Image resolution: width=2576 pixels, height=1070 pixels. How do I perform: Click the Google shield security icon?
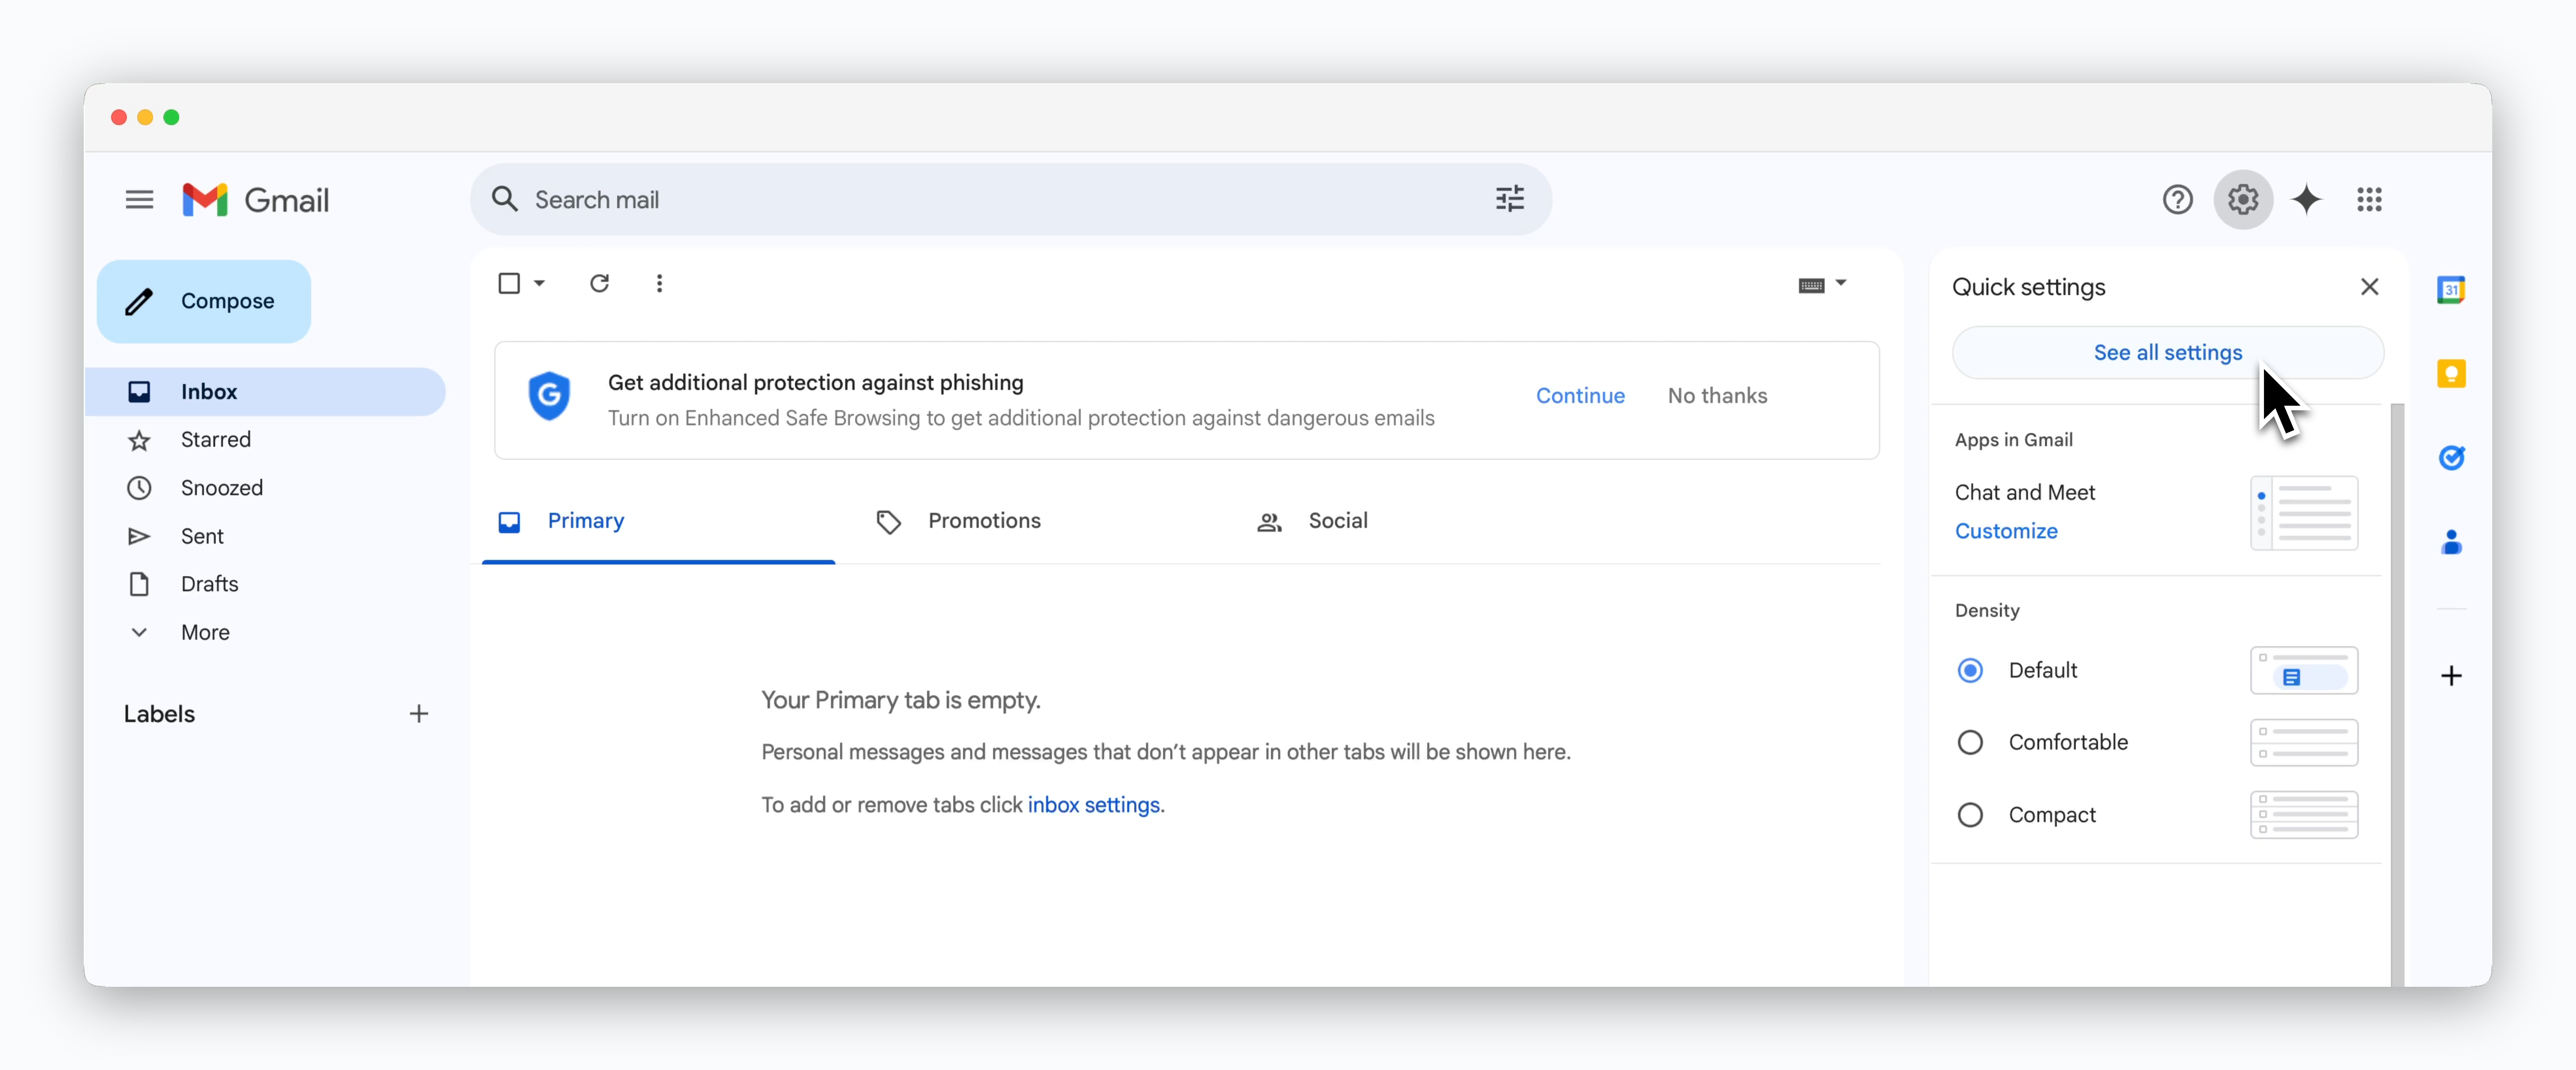tap(549, 396)
